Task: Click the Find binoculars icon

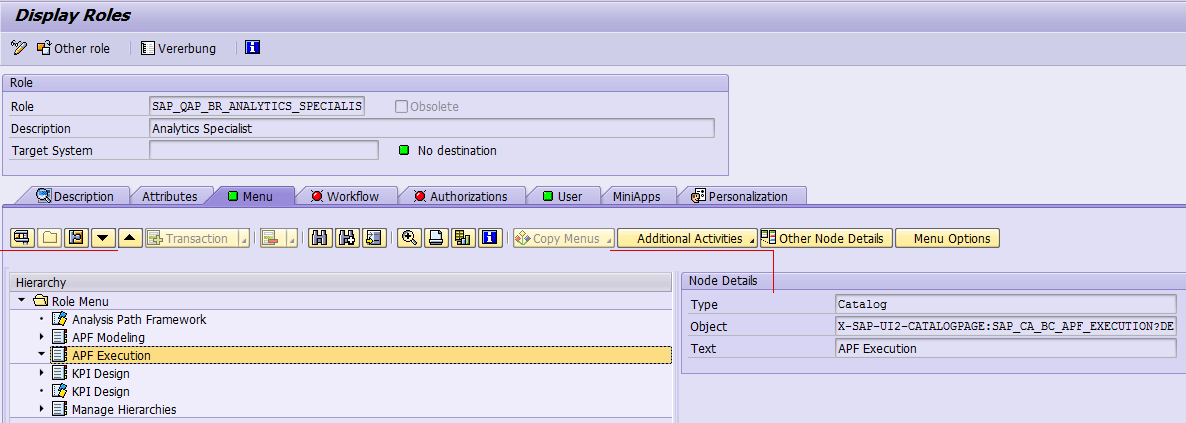Action: (x=319, y=238)
